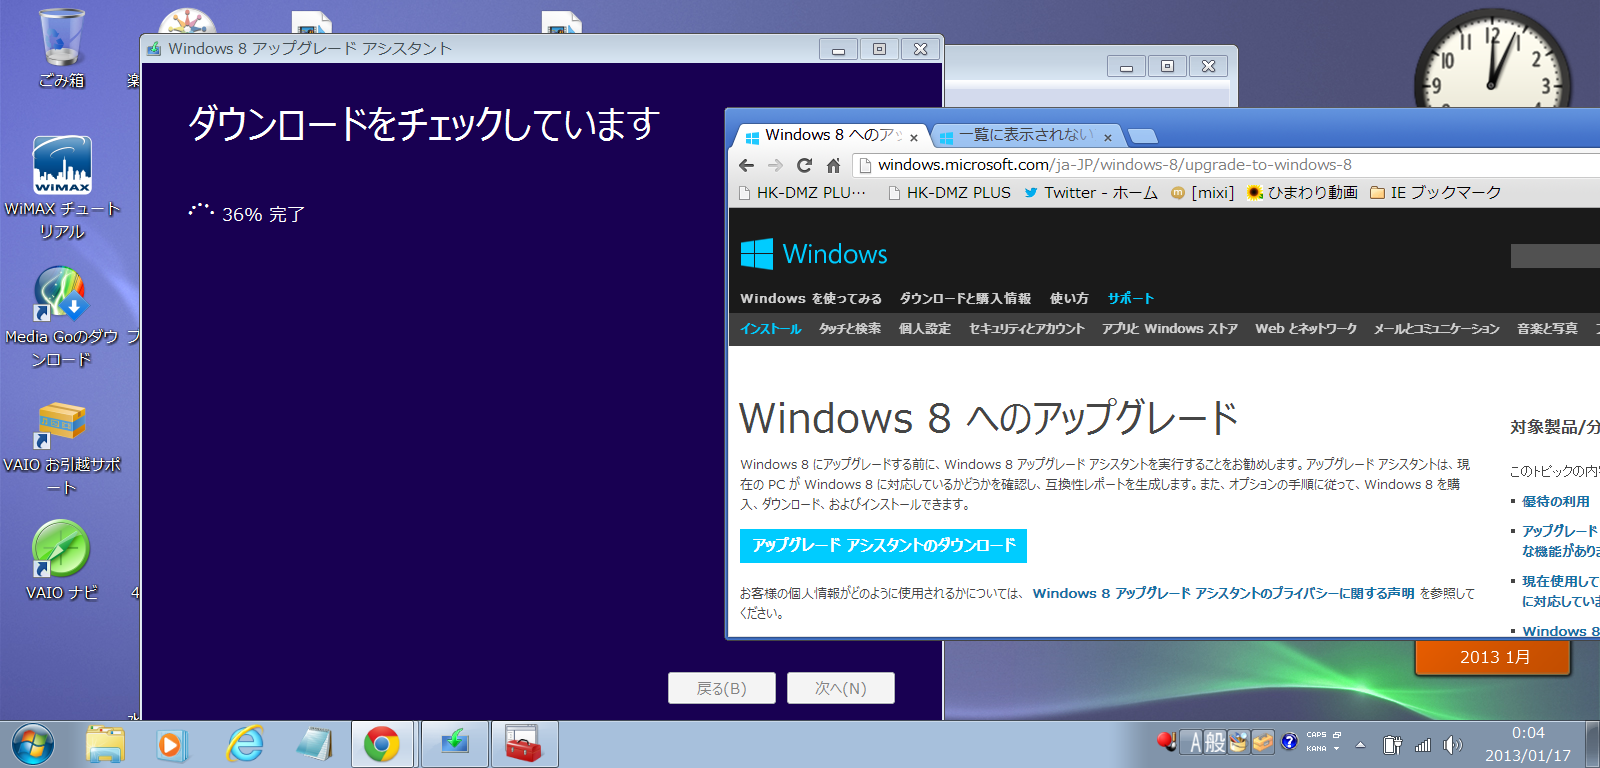Select the 'タッチと検索' sub-navigation item
The width and height of the screenshot is (1600, 768).
(850, 328)
